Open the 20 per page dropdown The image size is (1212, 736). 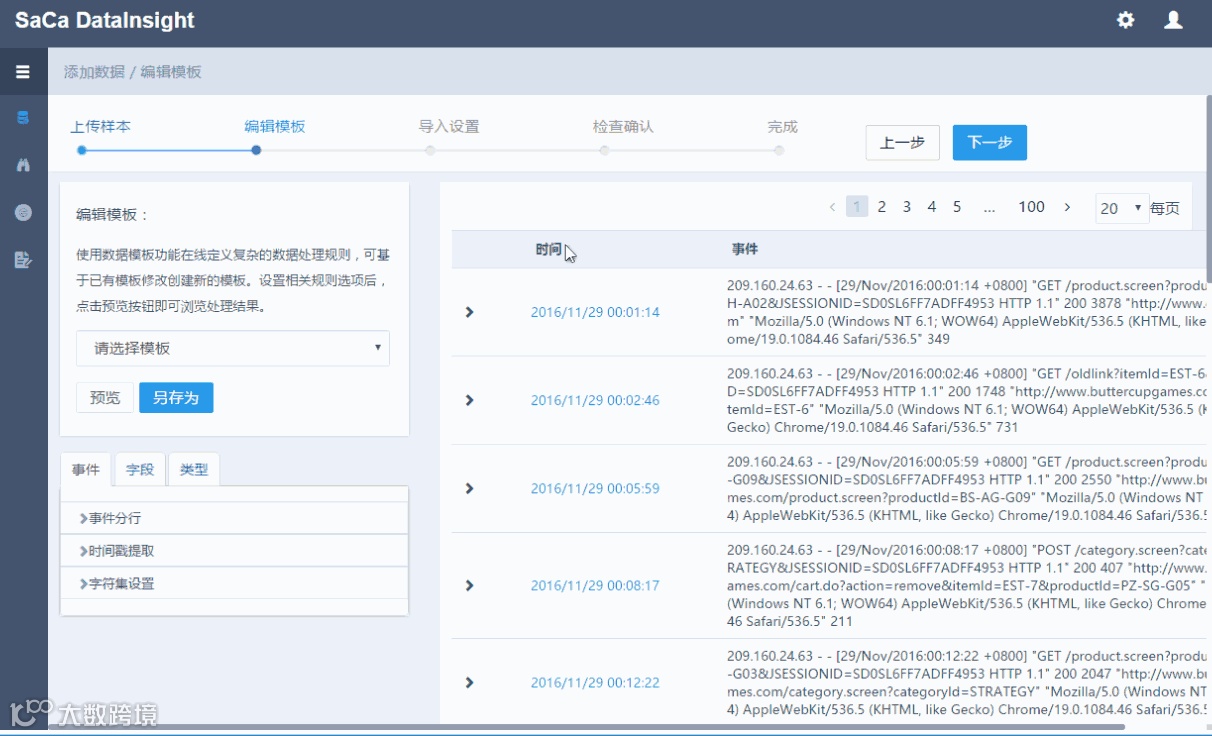[x=1121, y=208]
